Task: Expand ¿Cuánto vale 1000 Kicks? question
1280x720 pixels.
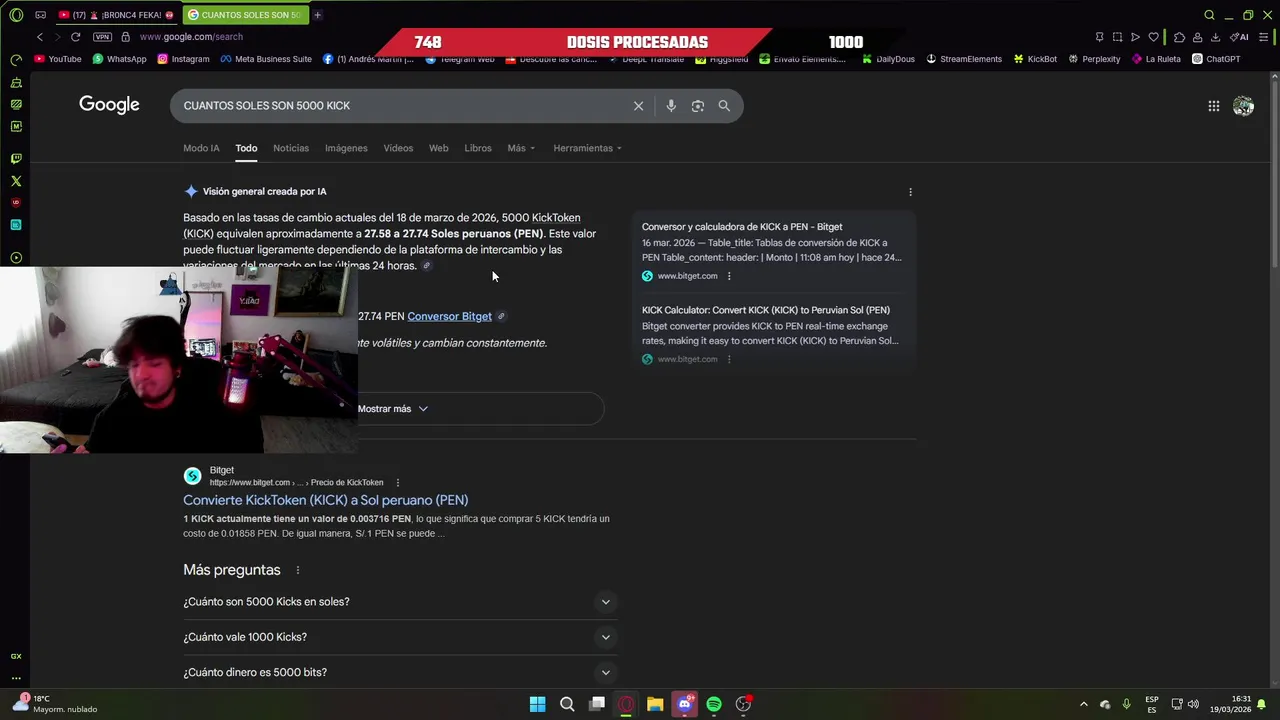Action: tap(398, 637)
